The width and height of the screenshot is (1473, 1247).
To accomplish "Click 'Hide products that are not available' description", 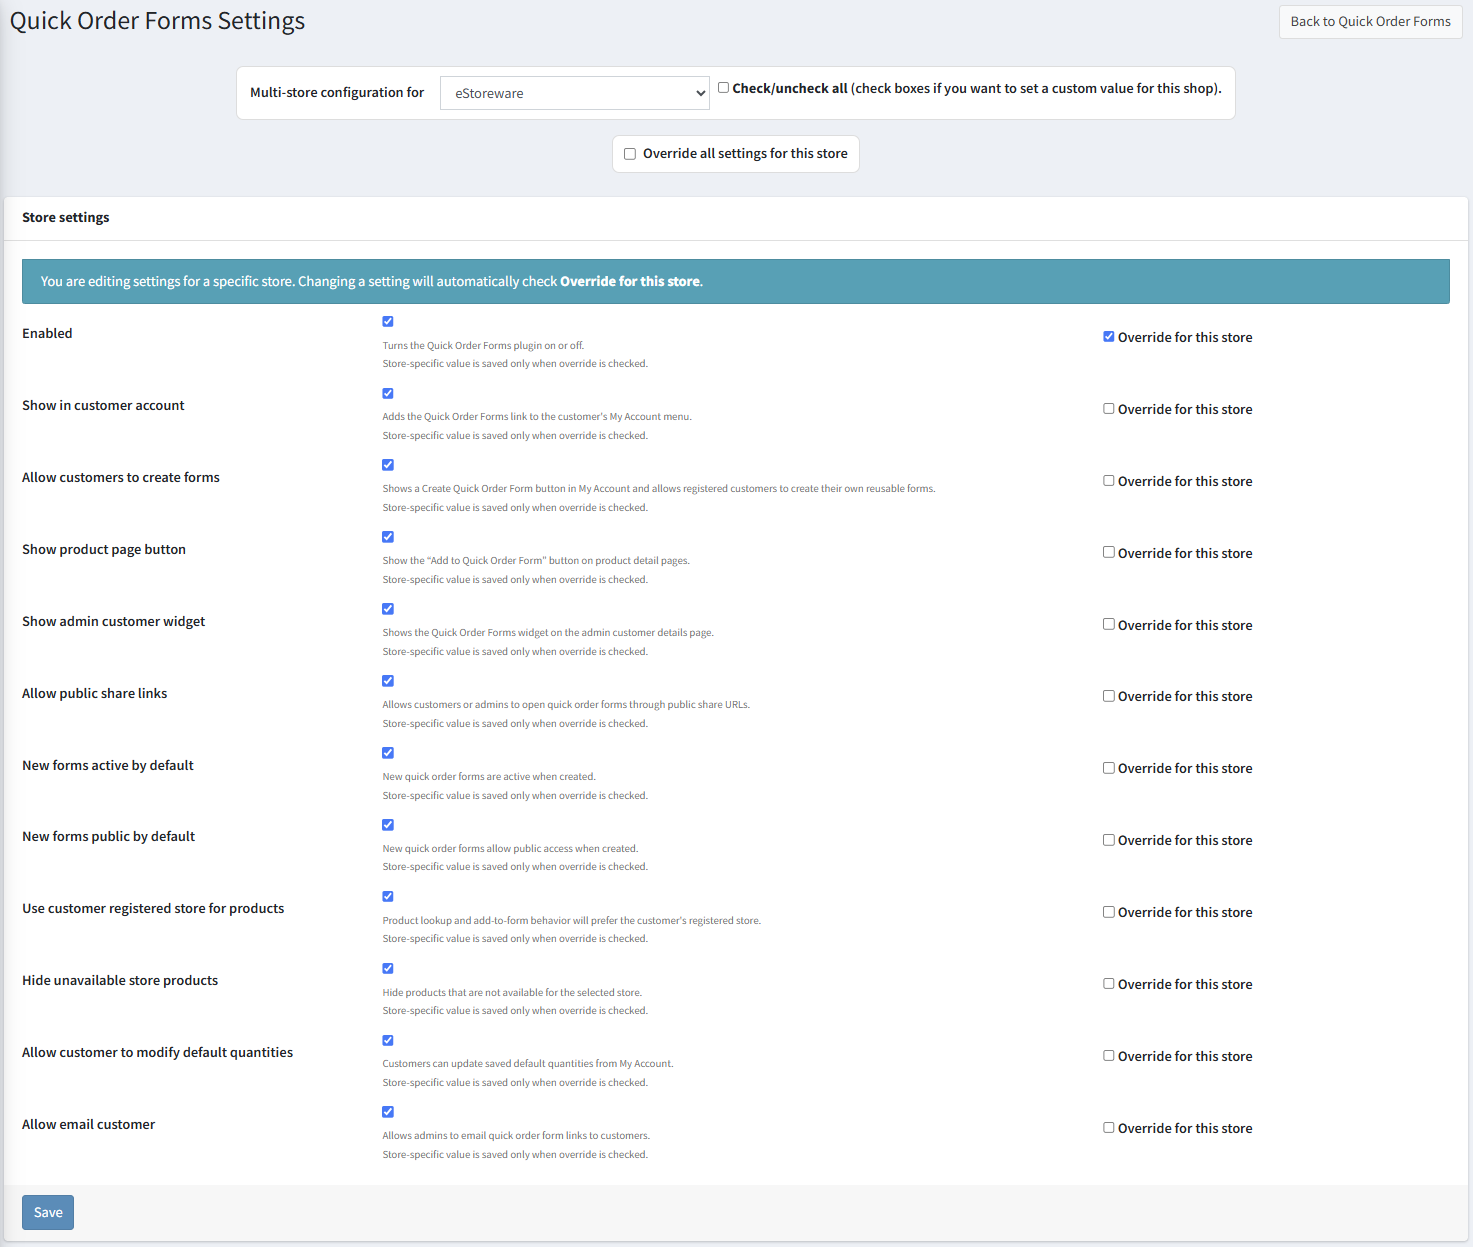I will pyautogui.click(x=512, y=993).
